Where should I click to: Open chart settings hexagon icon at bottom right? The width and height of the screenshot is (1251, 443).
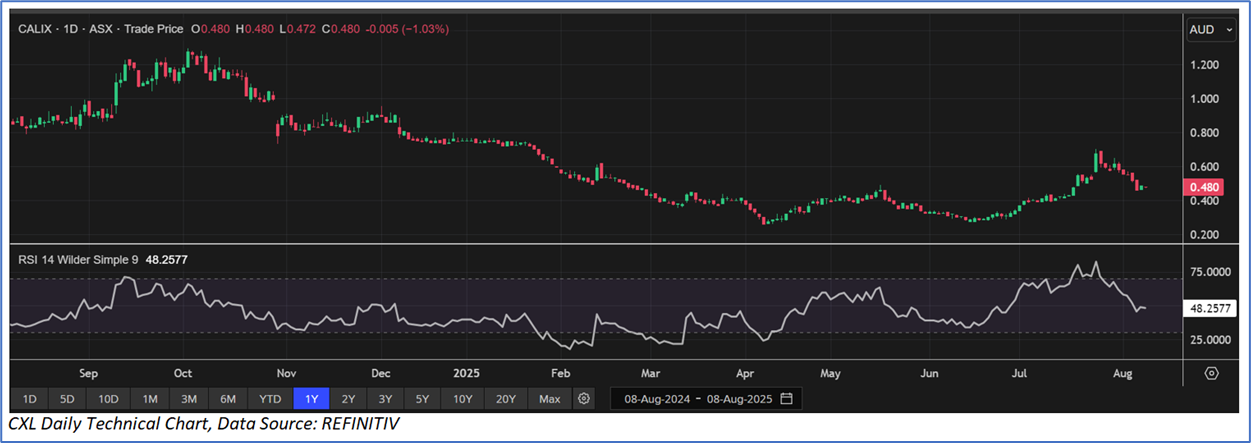pyautogui.click(x=1212, y=373)
